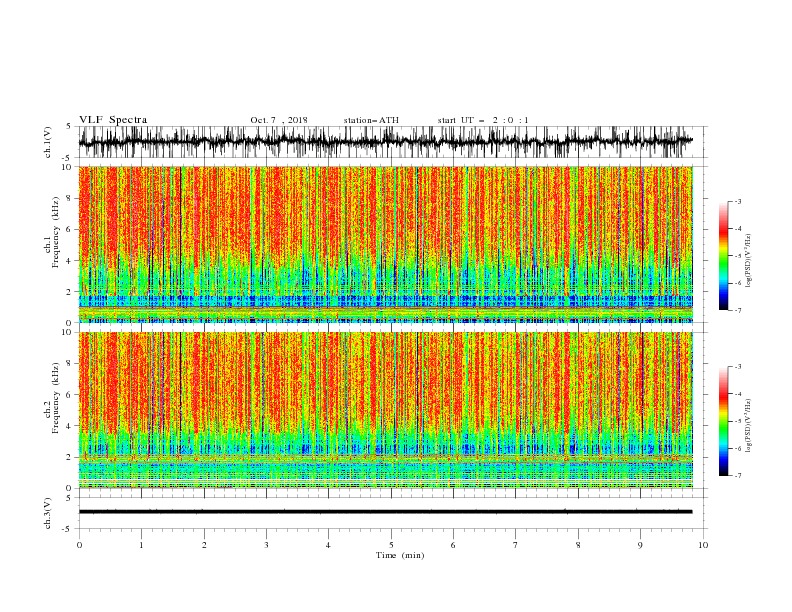The height and width of the screenshot is (612, 792).
Task: Click the ch.1 voltage waveform trace
Action: click(x=385, y=142)
